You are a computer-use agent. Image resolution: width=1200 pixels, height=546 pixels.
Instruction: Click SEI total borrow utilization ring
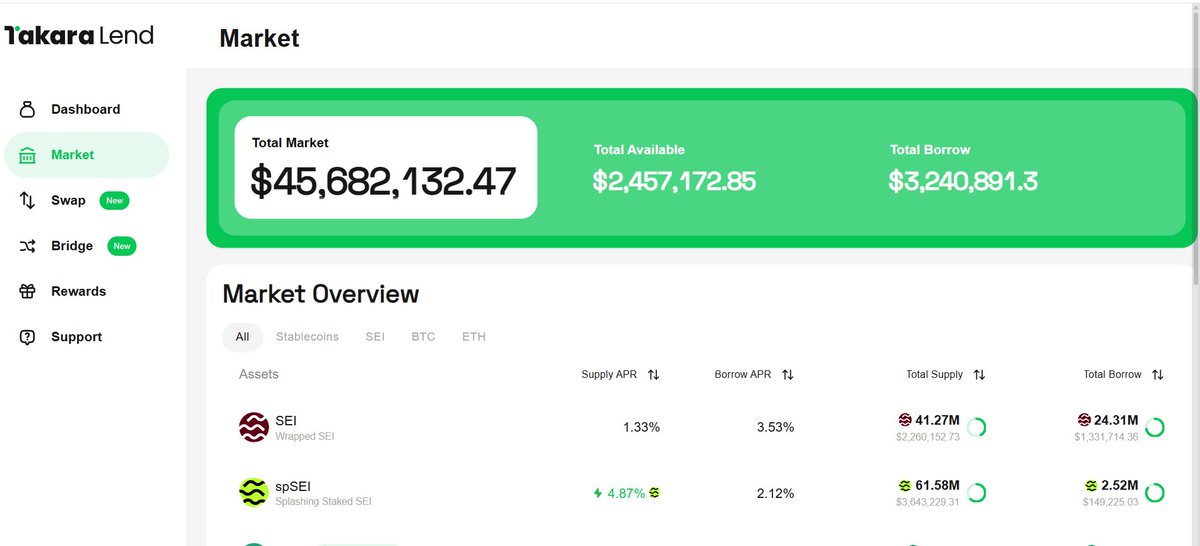tap(1154, 427)
